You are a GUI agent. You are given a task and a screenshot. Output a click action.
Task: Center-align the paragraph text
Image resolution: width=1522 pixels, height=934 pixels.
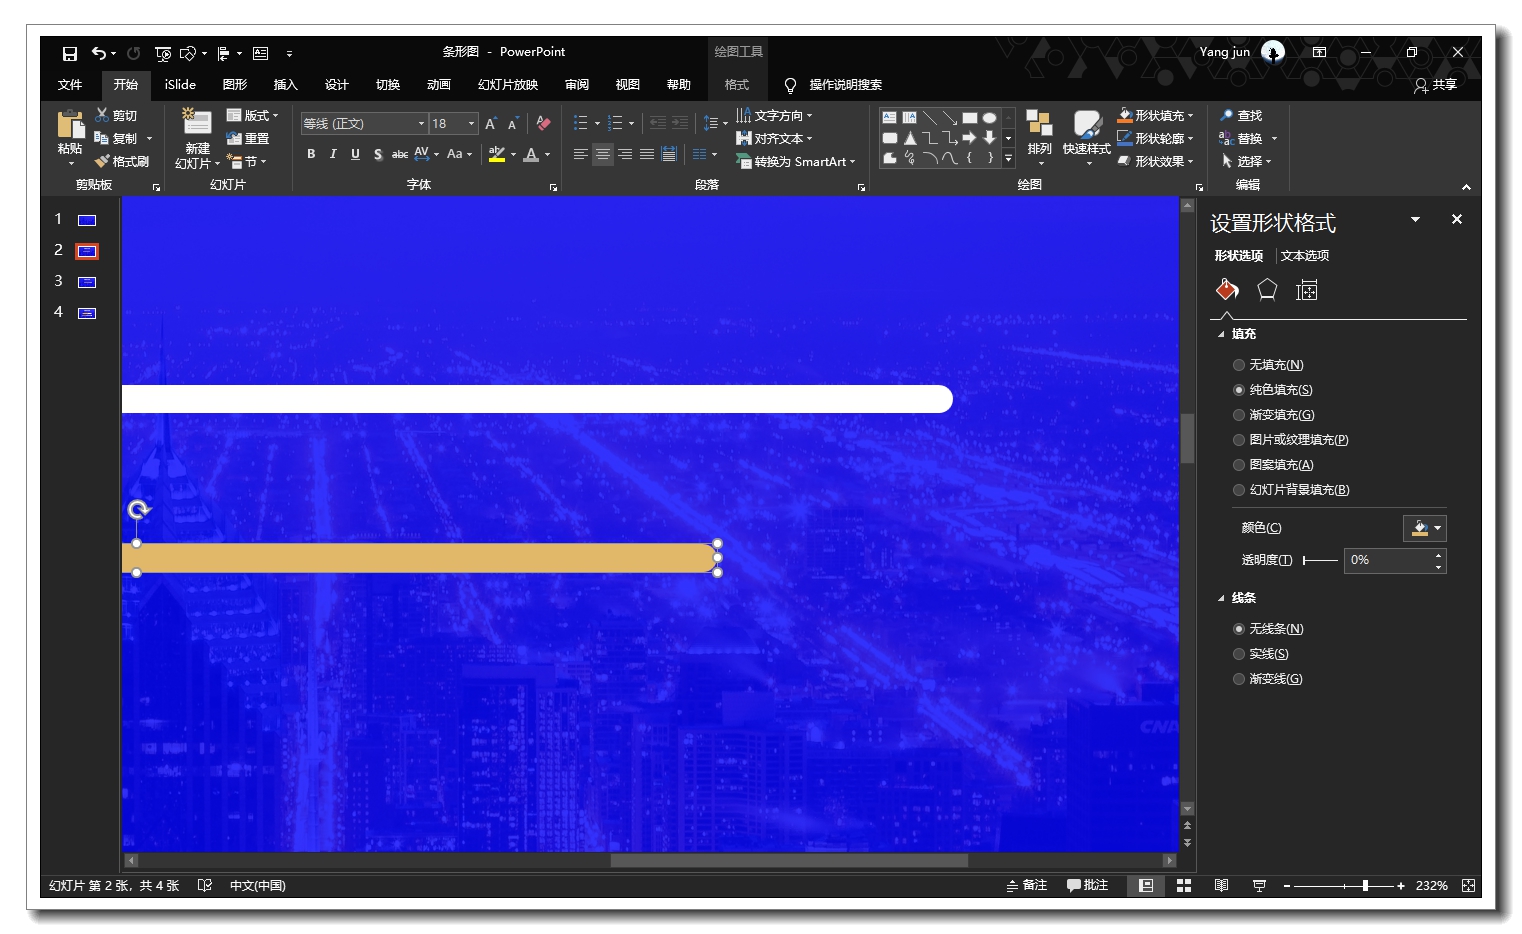pyautogui.click(x=602, y=154)
